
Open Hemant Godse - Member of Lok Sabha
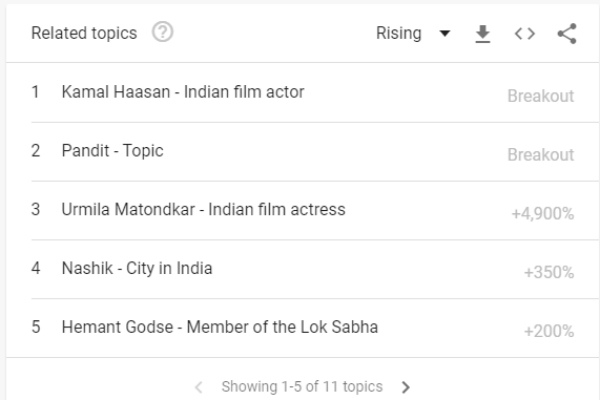click(x=220, y=327)
